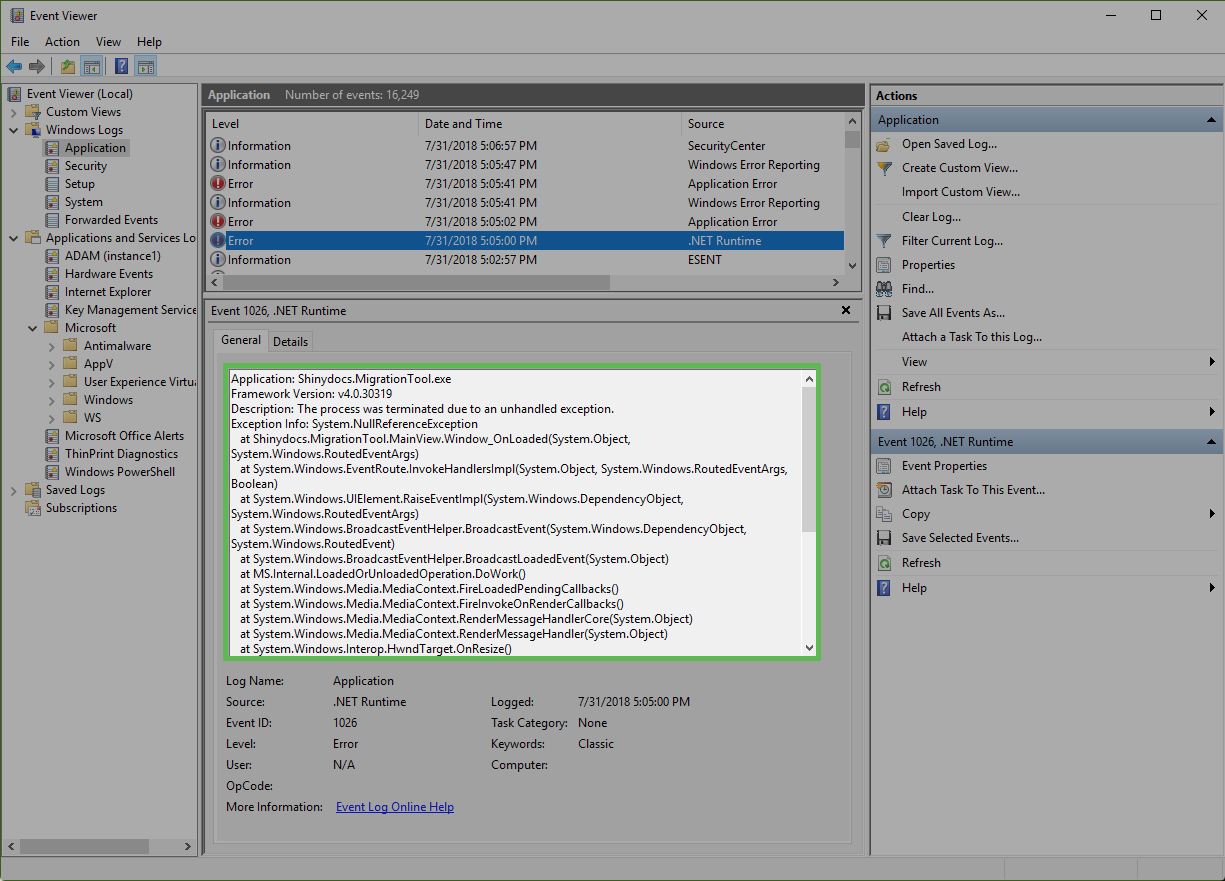
Task: Expand the Antimalware folder node
Action: [52, 346]
